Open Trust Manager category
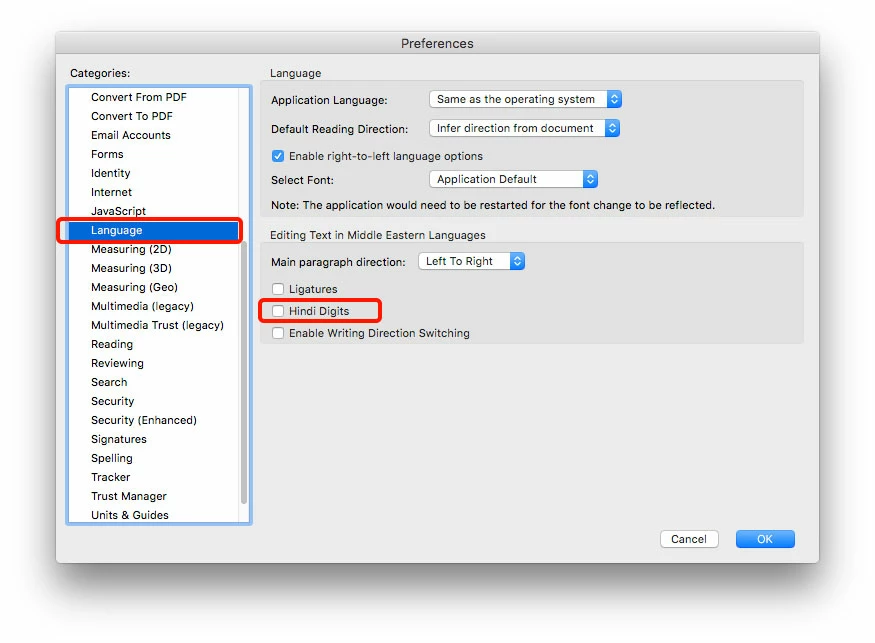The image size is (875, 643). pos(153,496)
